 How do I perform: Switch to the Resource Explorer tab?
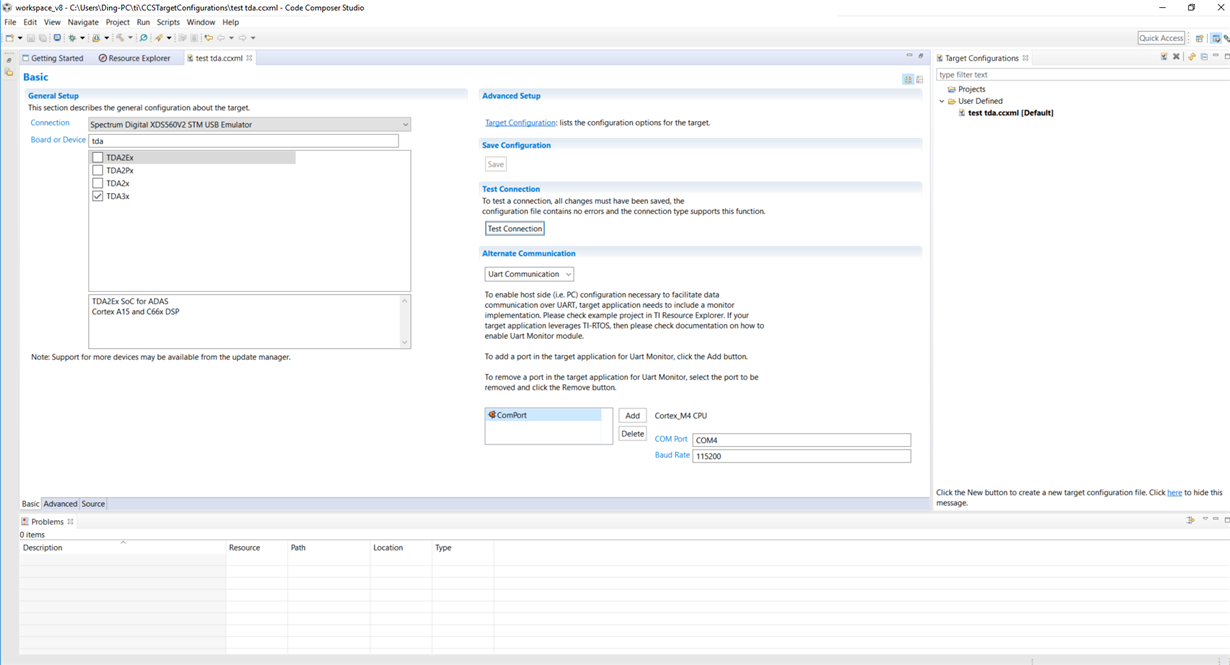pos(135,58)
